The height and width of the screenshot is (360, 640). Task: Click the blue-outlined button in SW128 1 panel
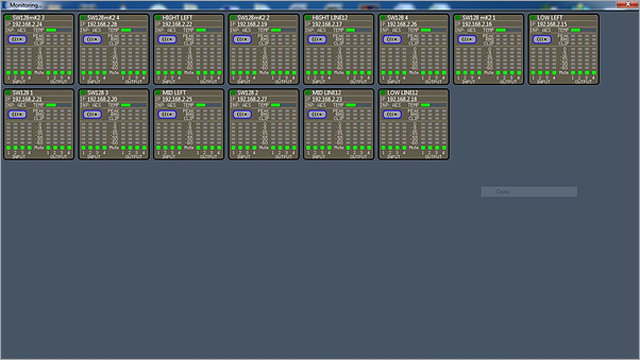point(17,114)
